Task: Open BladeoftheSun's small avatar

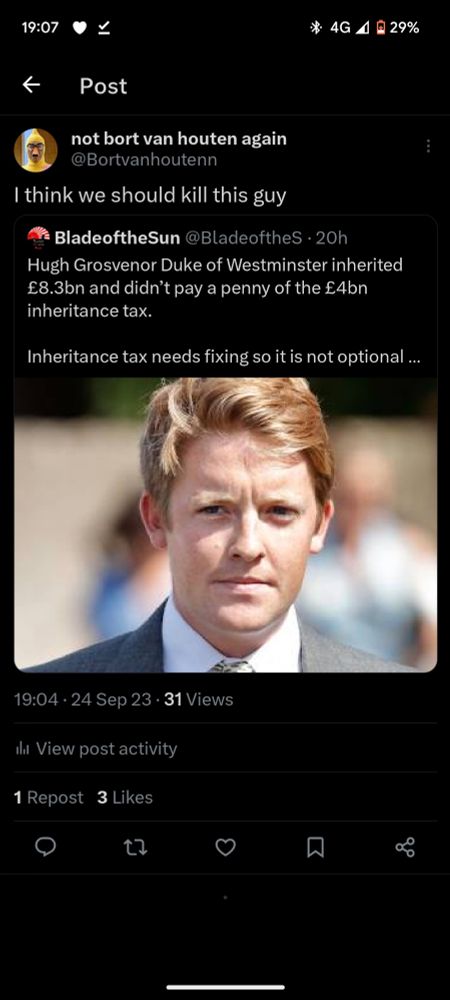Action: click(x=38, y=237)
